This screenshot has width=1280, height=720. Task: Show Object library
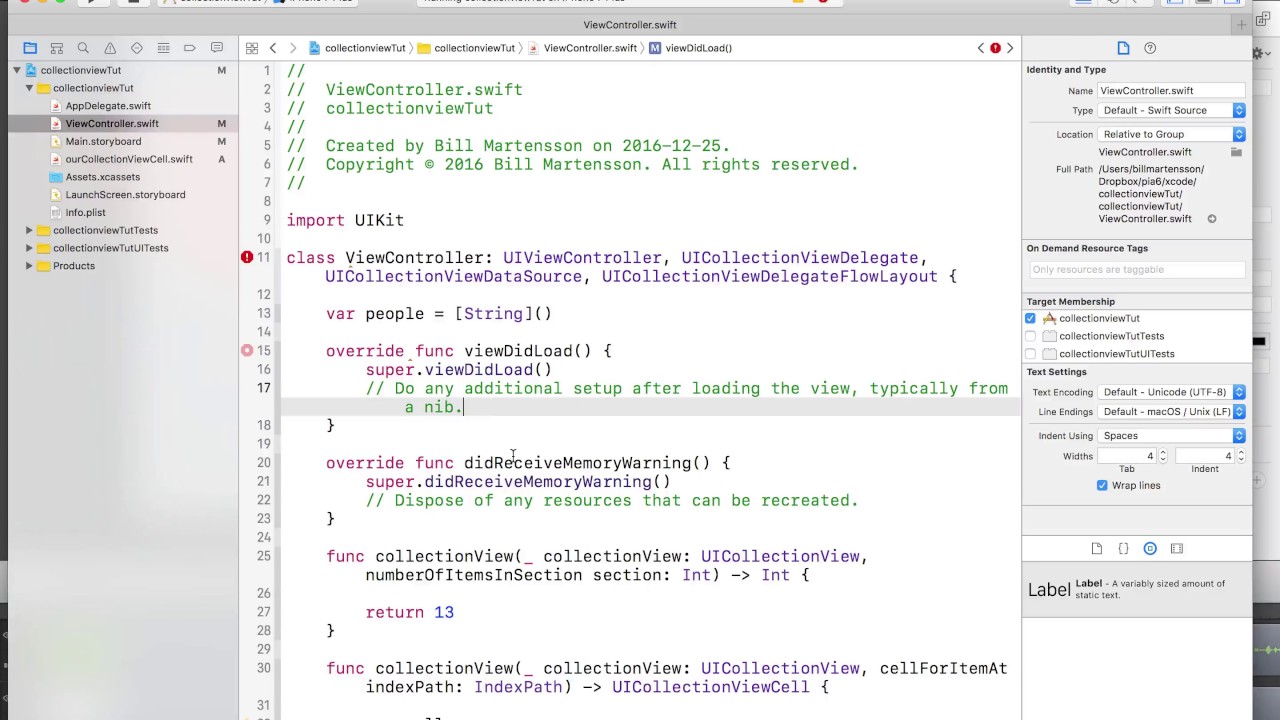coord(1150,548)
